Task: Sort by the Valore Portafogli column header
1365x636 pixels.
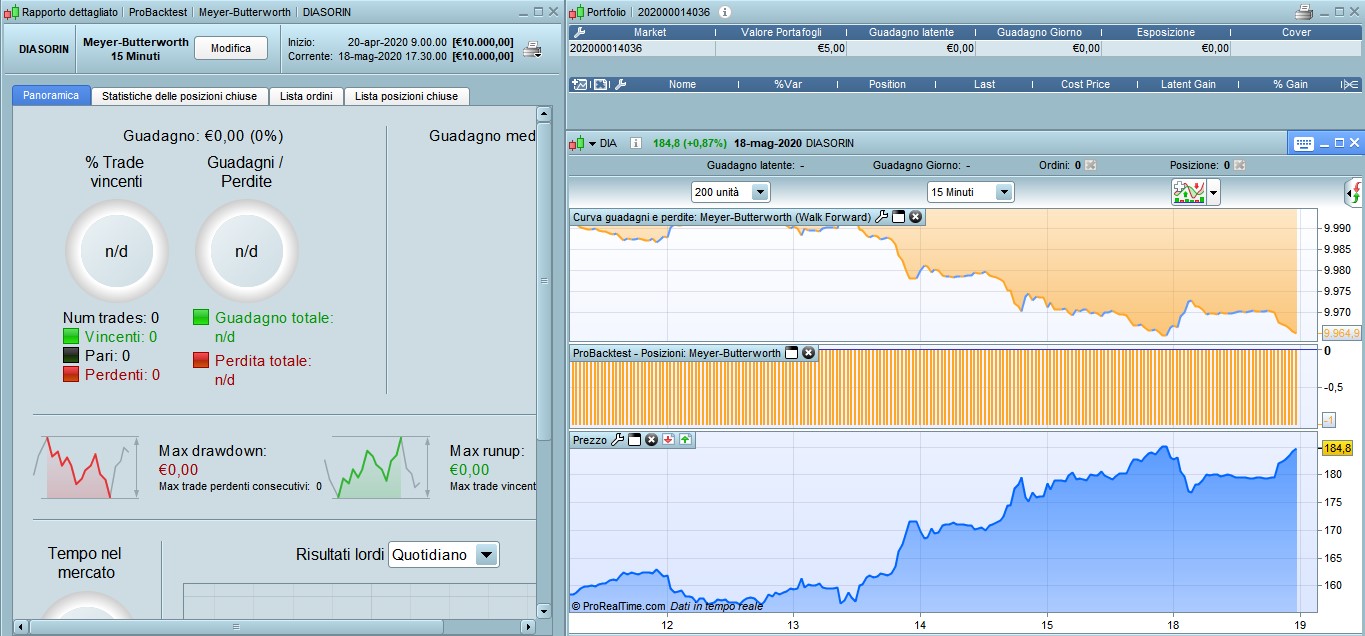Action: point(781,32)
